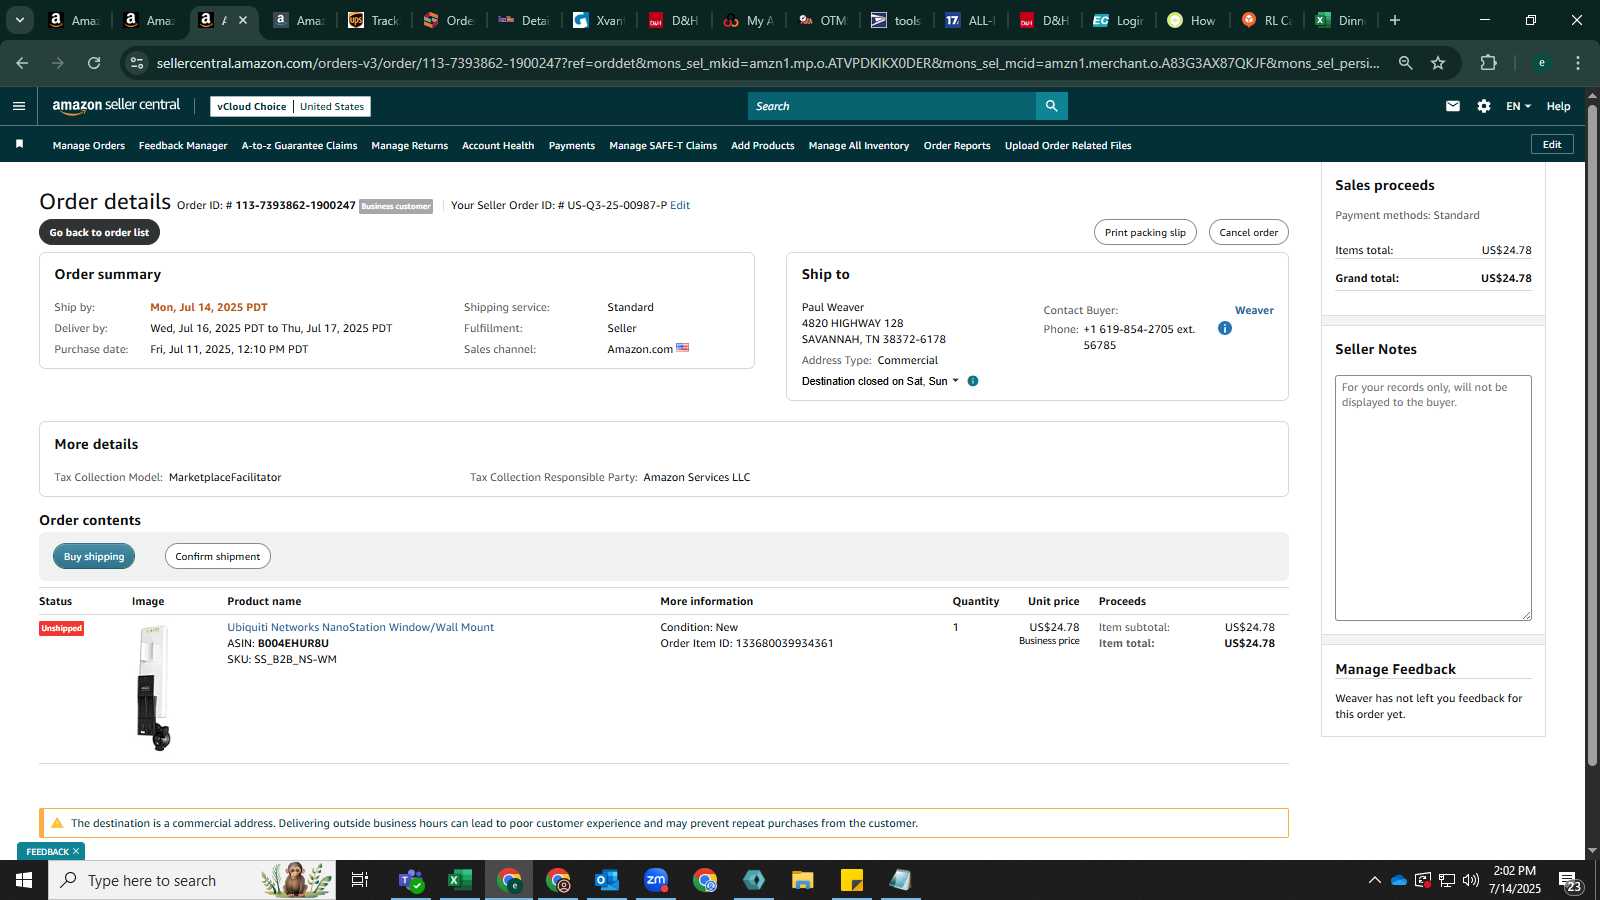Open Upload Order Related Files menu item
The image size is (1600, 900).
point(1068,146)
